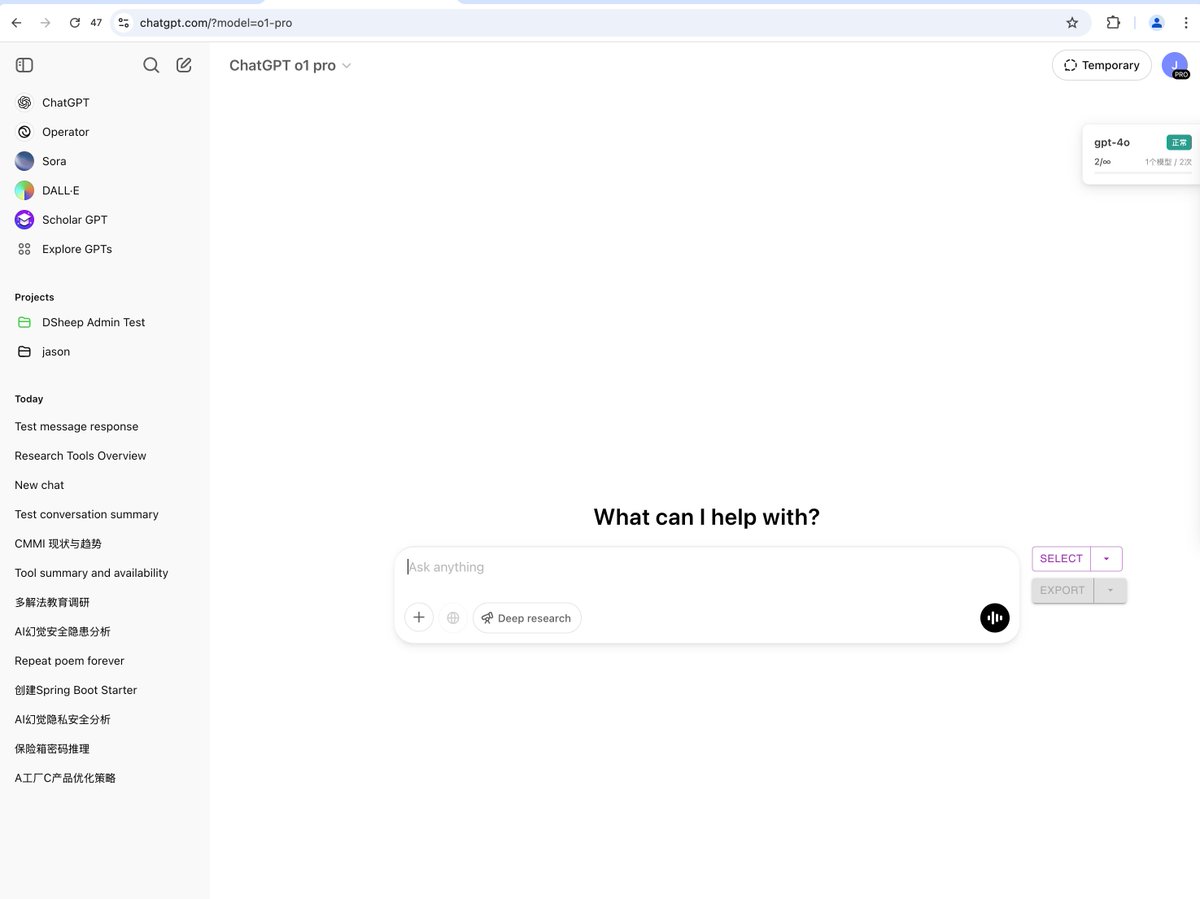1200x899 pixels.
Task: Open ChatGPT item in sidebar
Action: 105,103
